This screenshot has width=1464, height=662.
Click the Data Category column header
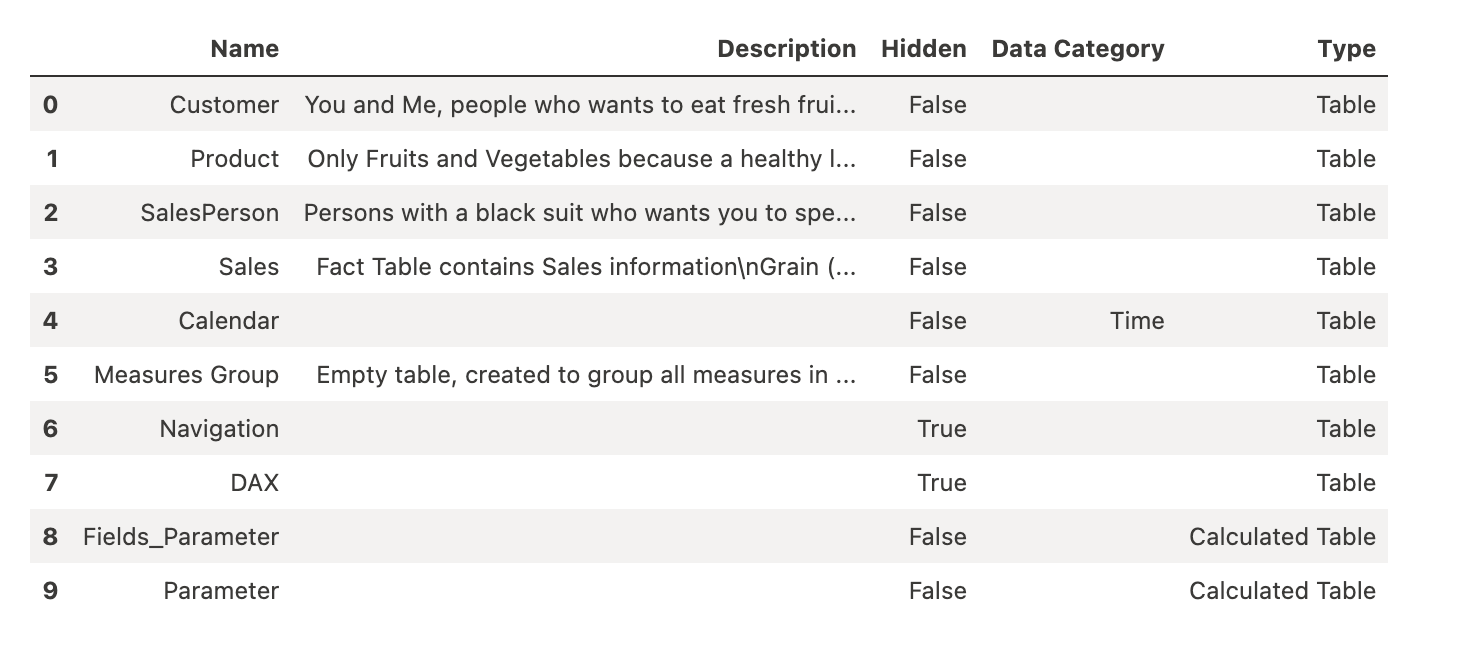[x=1078, y=49]
